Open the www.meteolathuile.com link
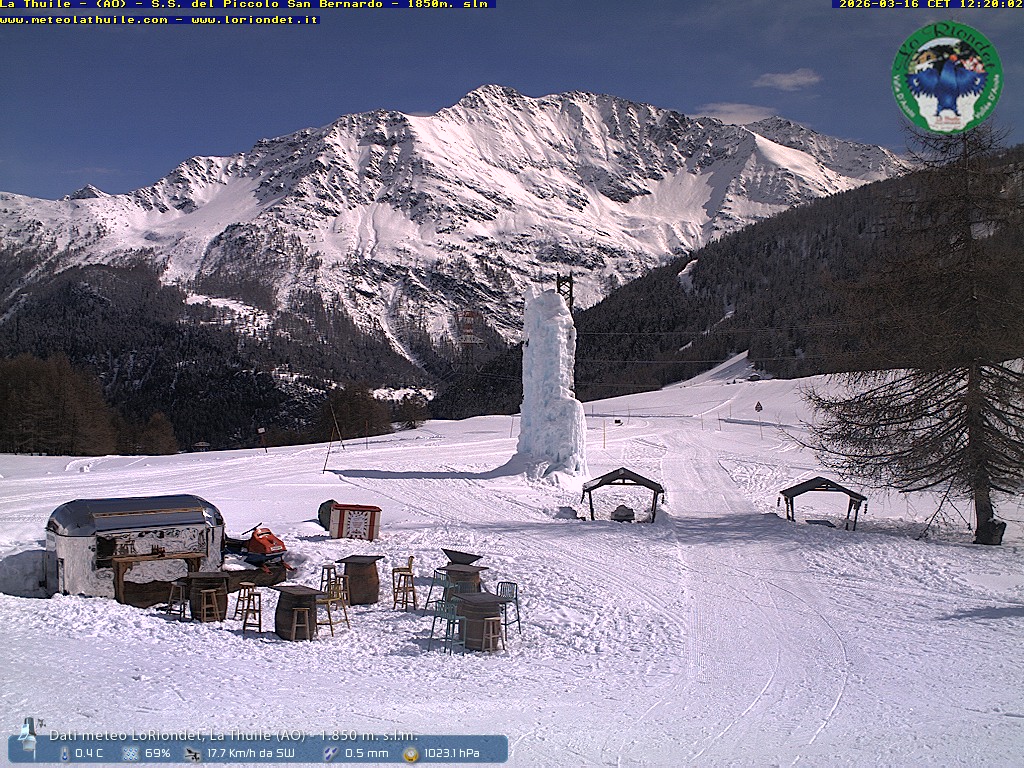The width and height of the screenshot is (1024, 768). click(85, 19)
